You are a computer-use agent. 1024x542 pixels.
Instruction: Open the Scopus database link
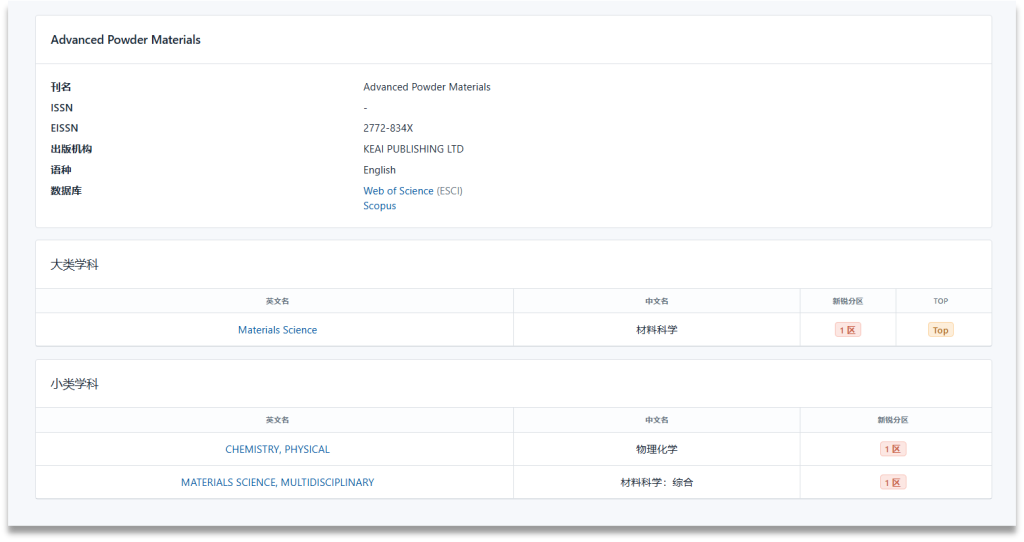coord(379,206)
